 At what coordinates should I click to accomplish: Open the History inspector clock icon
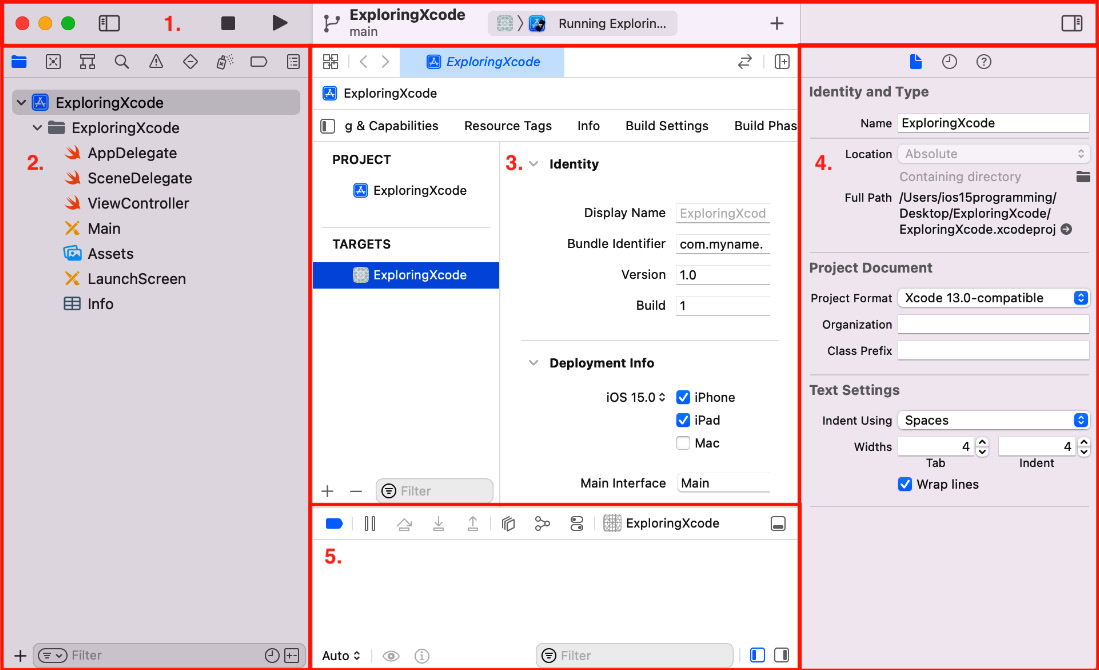pos(950,62)
